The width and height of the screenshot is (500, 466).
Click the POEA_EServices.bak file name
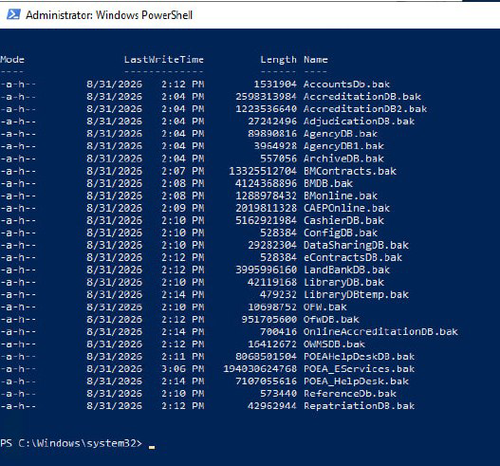(x=359, y=369)
